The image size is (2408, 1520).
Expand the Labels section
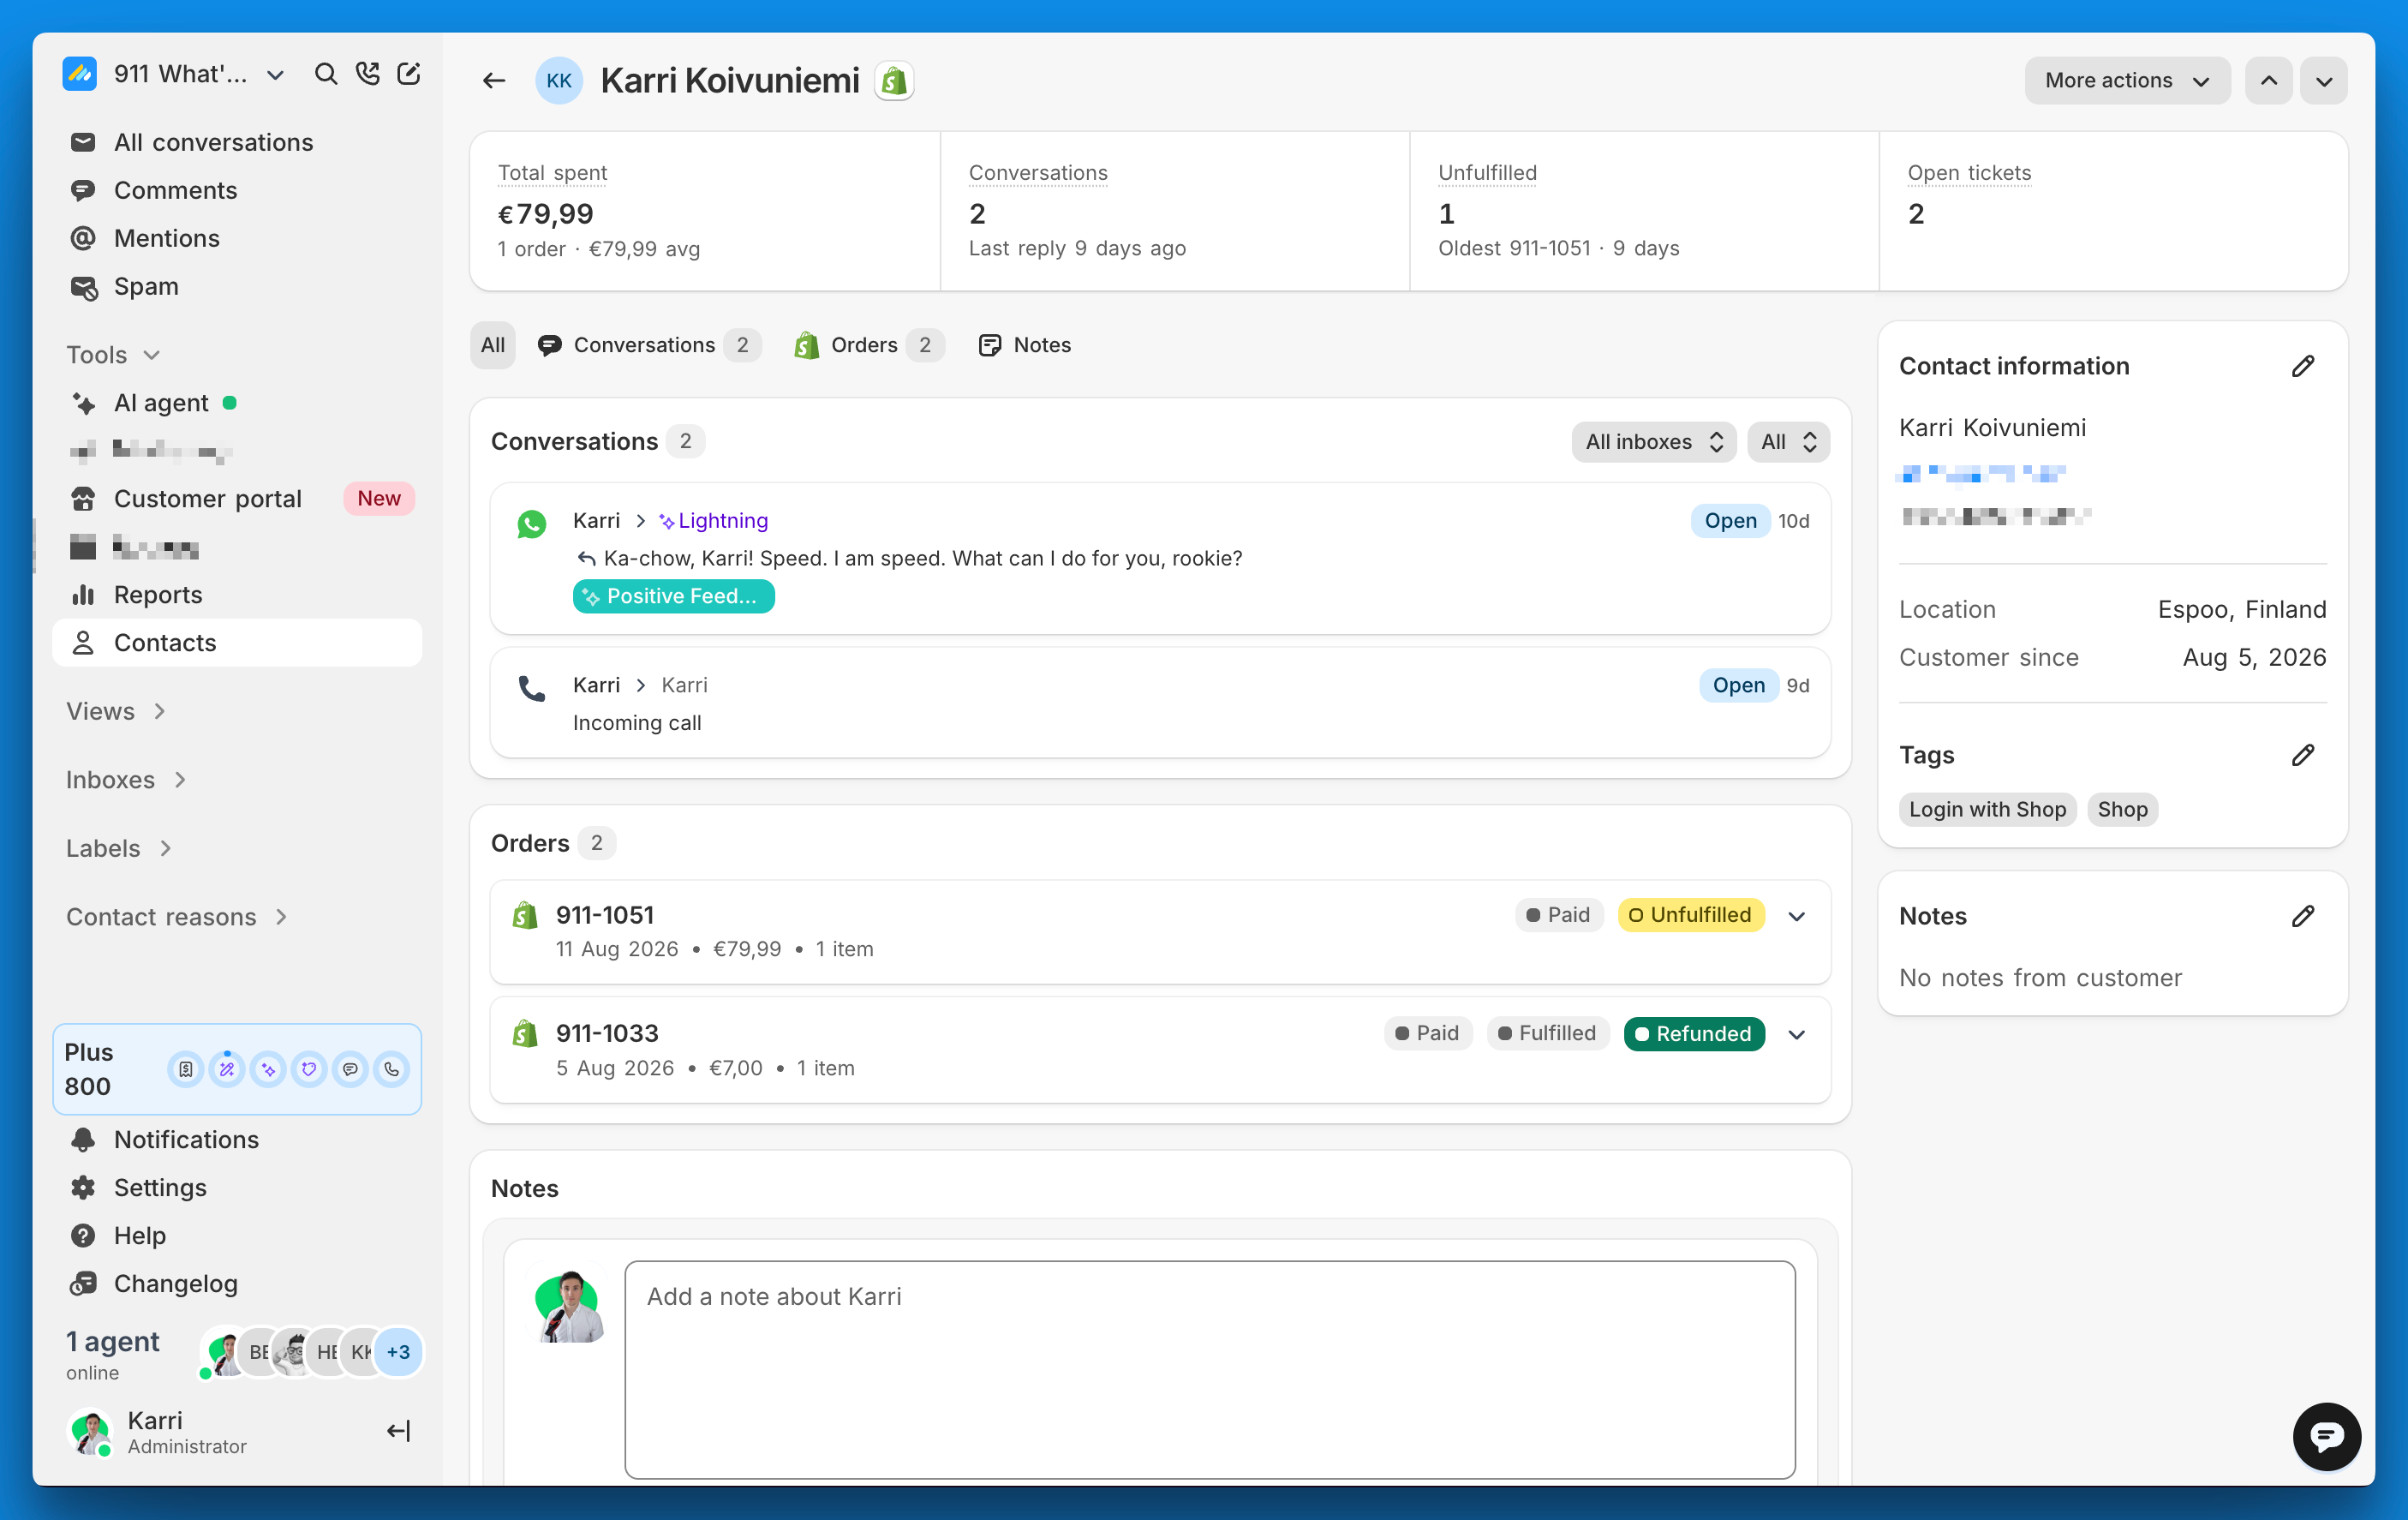tap(119, 848)
